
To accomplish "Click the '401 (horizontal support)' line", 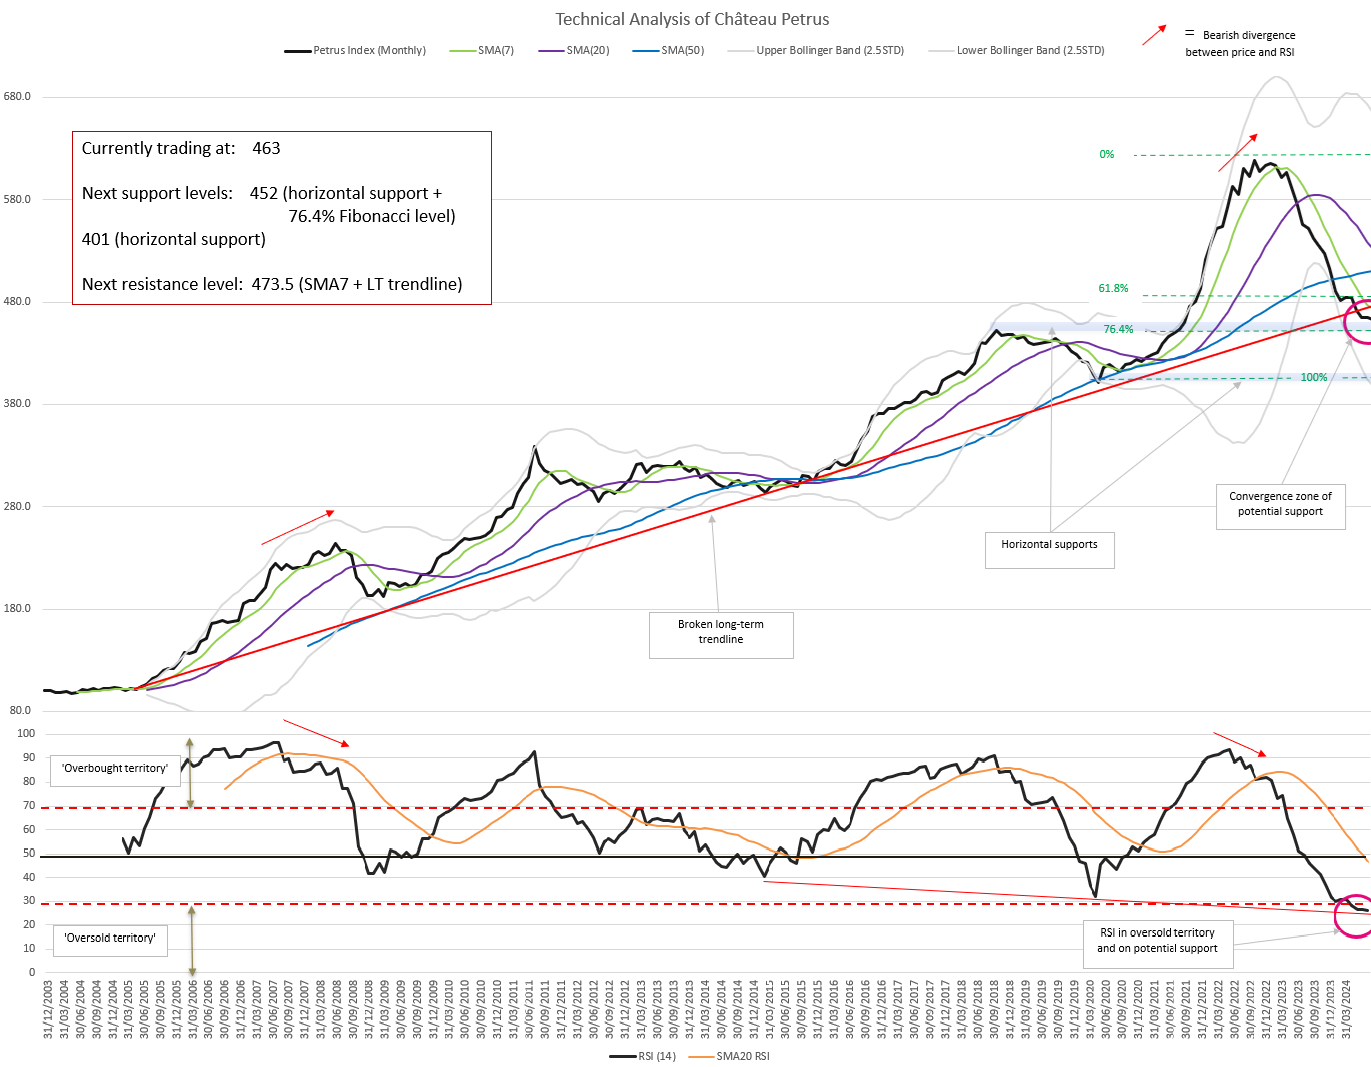I will point(174,239).
